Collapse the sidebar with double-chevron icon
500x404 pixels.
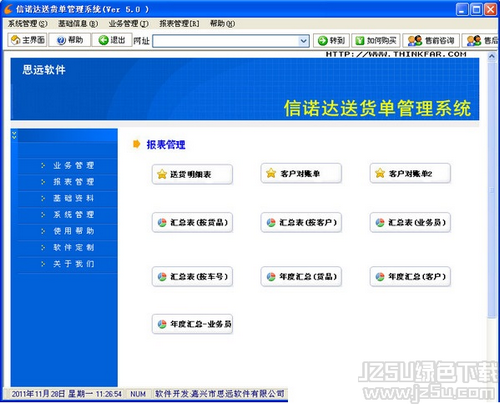[14, 135]
